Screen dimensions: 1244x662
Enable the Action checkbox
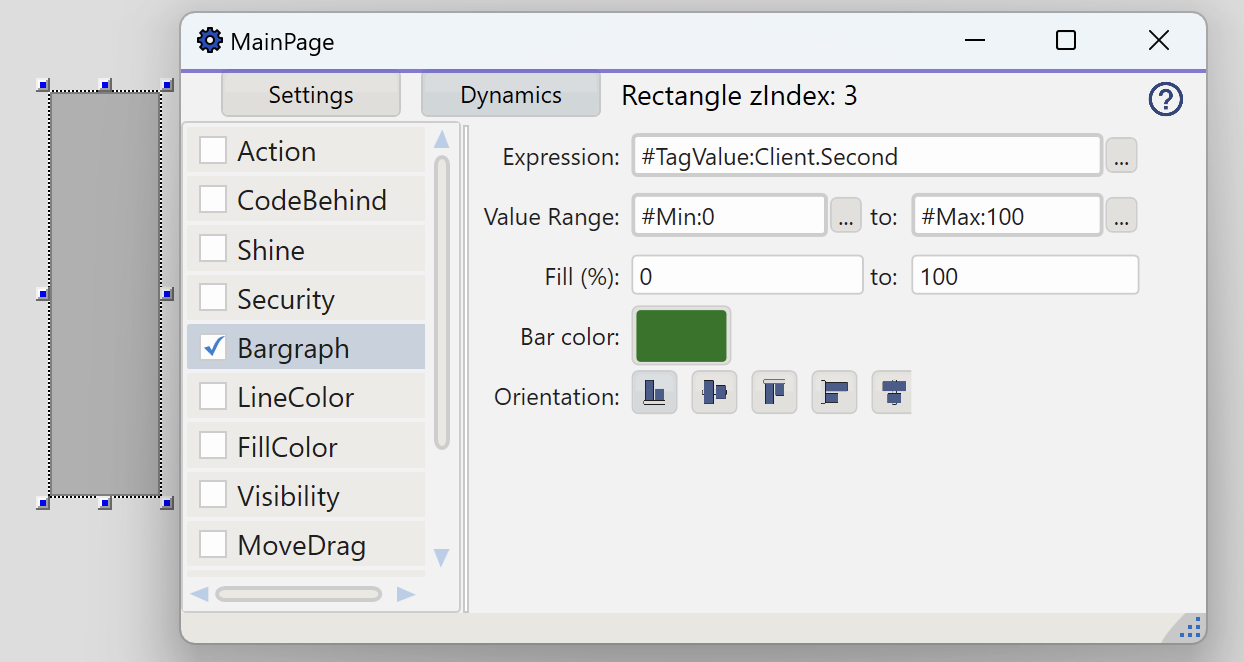tap(213, 150)
